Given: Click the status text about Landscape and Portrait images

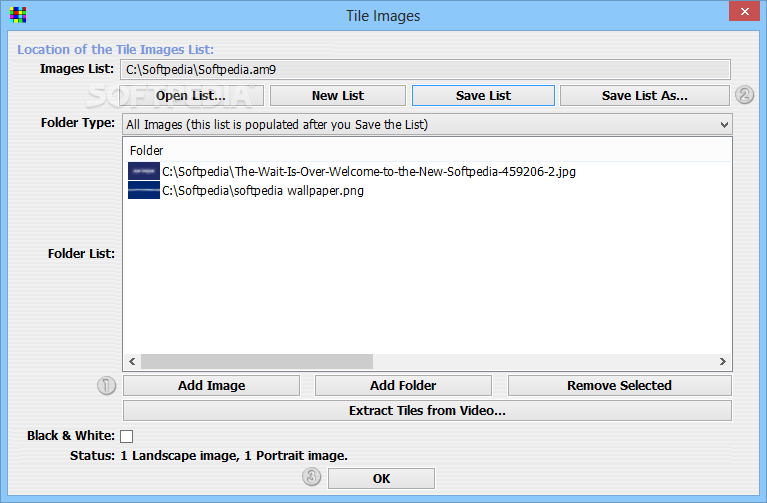Looking at the screenshot, I should [x=234, y=456].
